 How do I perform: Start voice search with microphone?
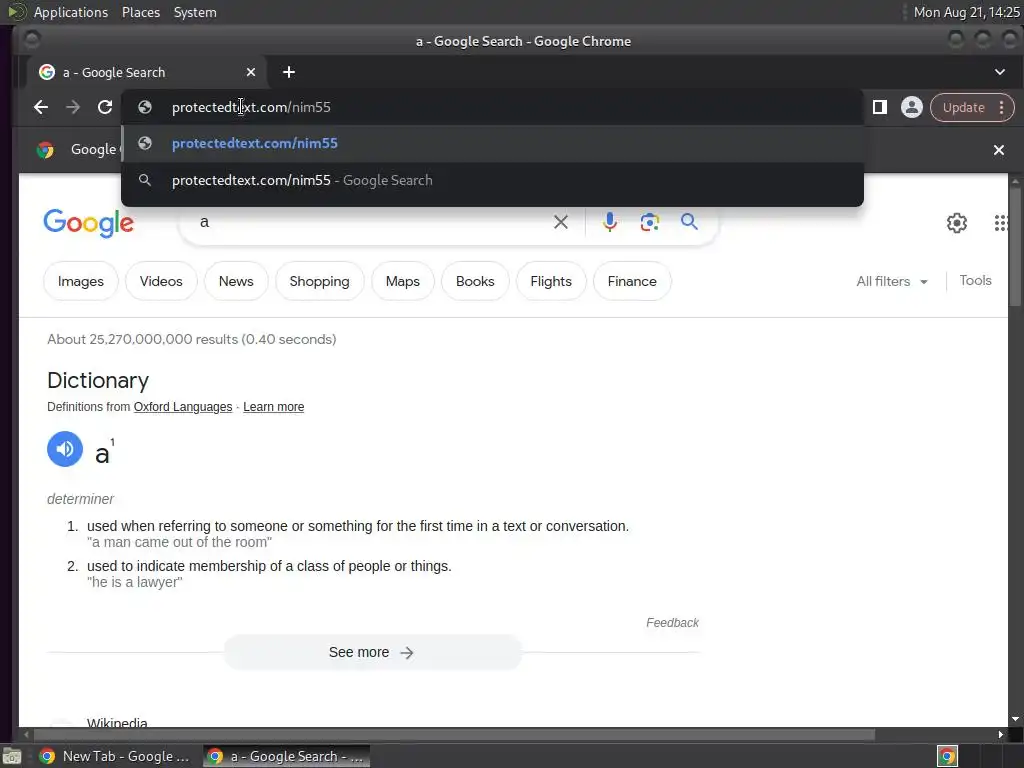click(x=609, y=222)
